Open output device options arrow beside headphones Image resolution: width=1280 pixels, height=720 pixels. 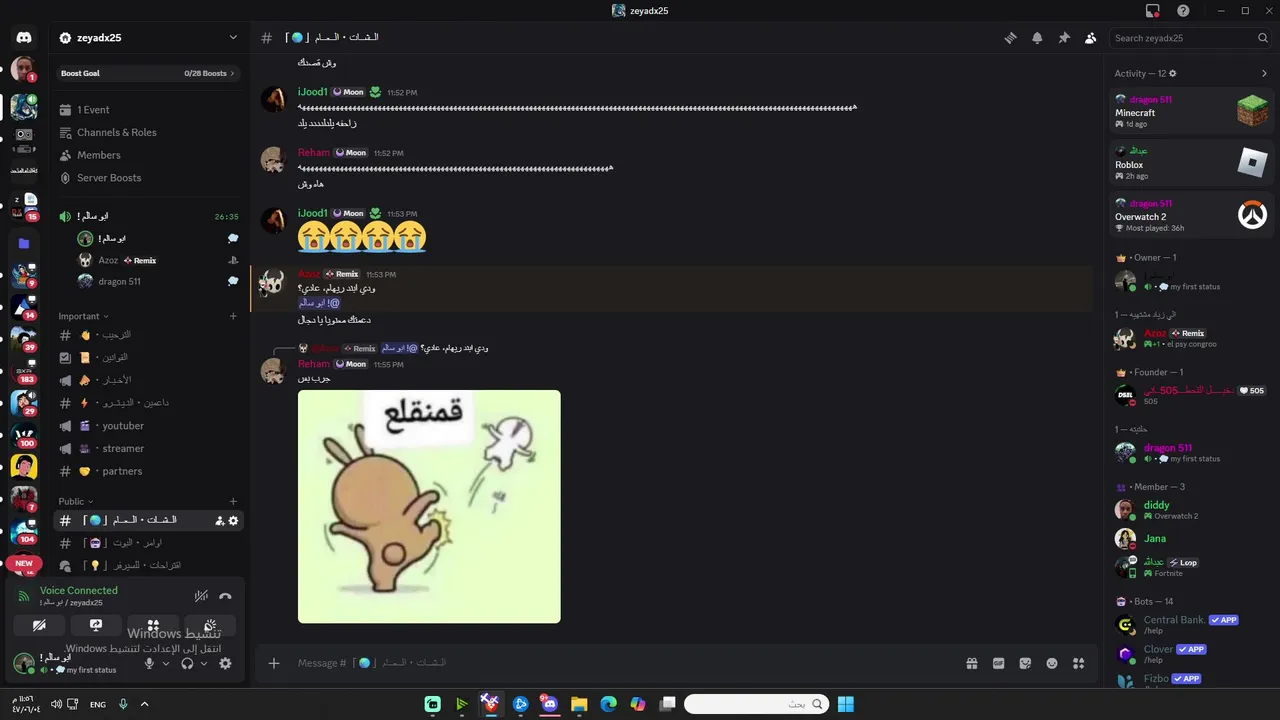(204, 663)
